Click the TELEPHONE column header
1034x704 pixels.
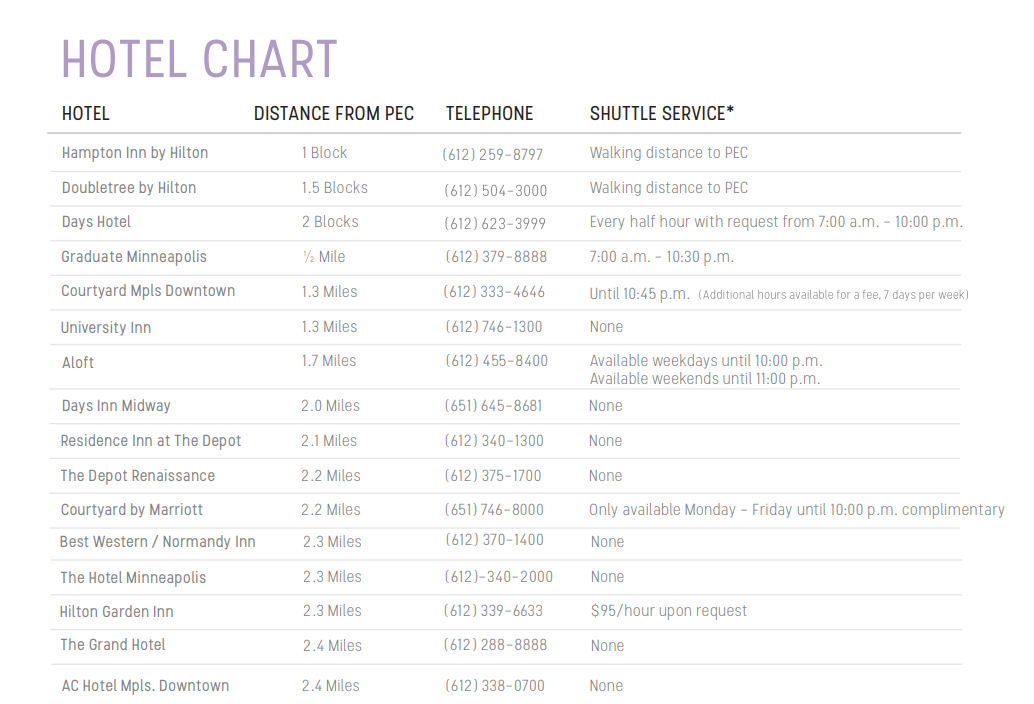(x=489, y=113)
